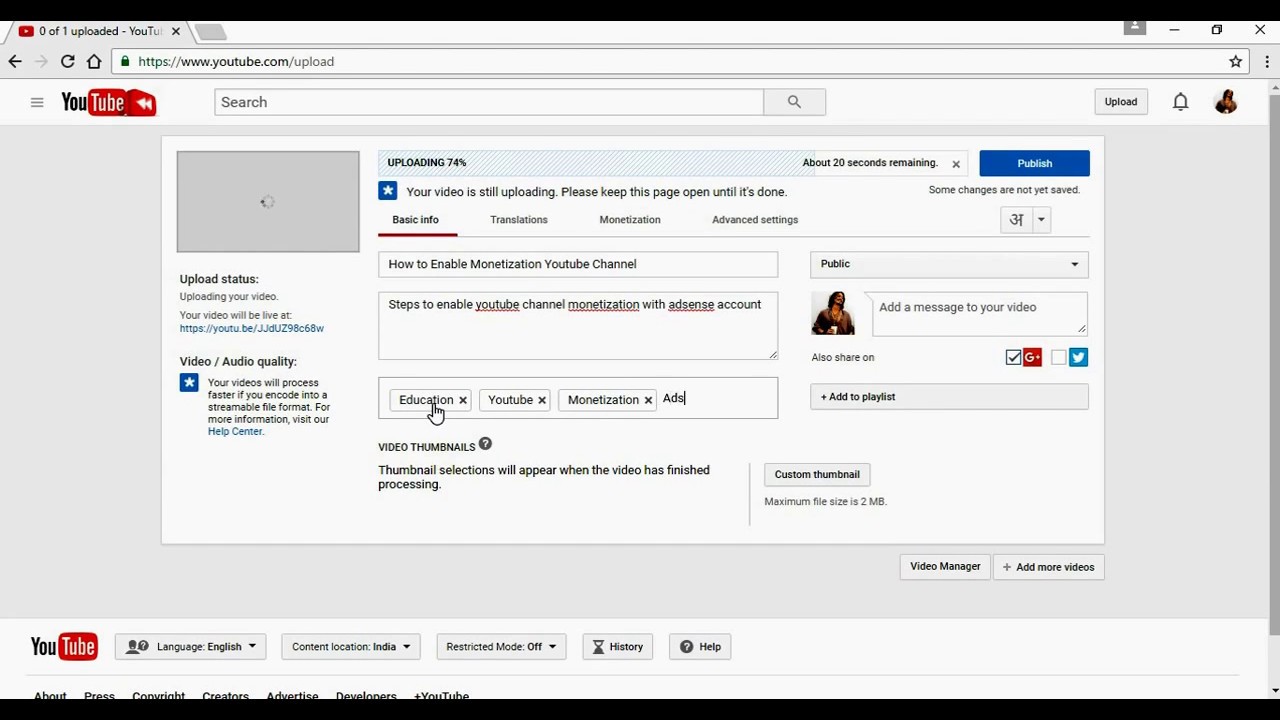Viewport: 1280px width, 720px height.
Task: Go back with the browser back arrow
Action: pos(15,61)
